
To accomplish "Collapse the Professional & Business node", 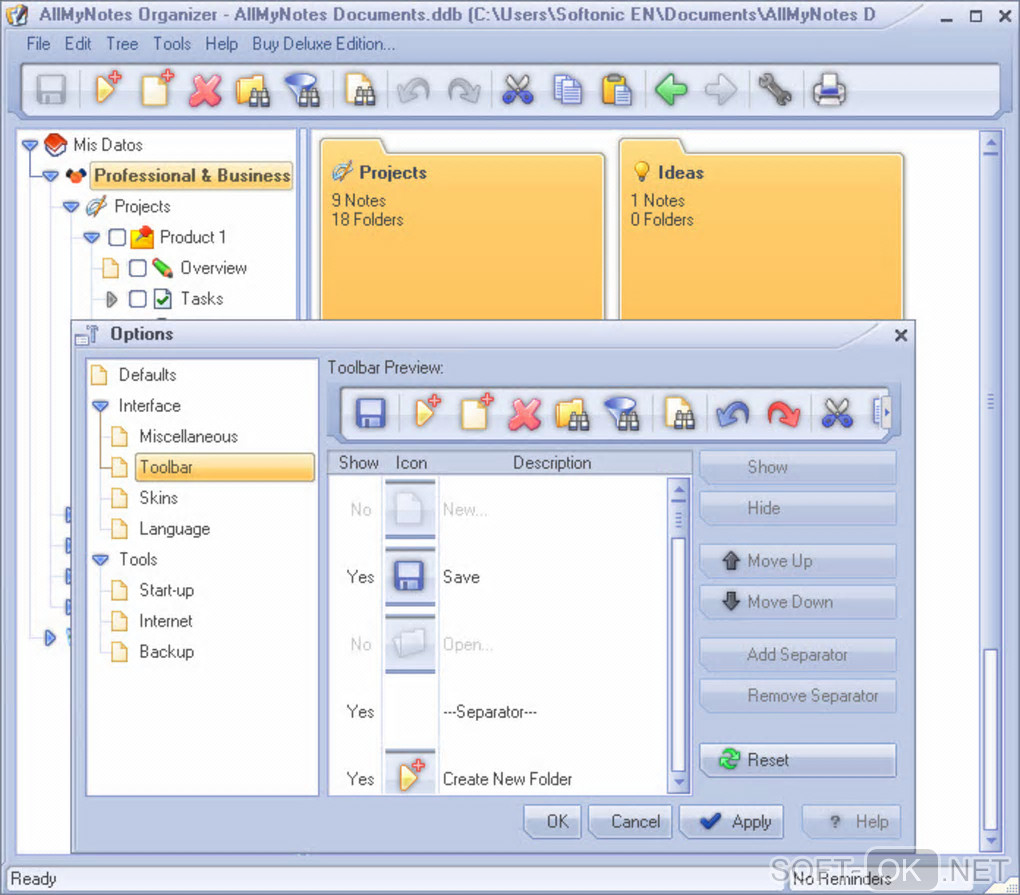I will pyautogui.click(x=50, y=176).
